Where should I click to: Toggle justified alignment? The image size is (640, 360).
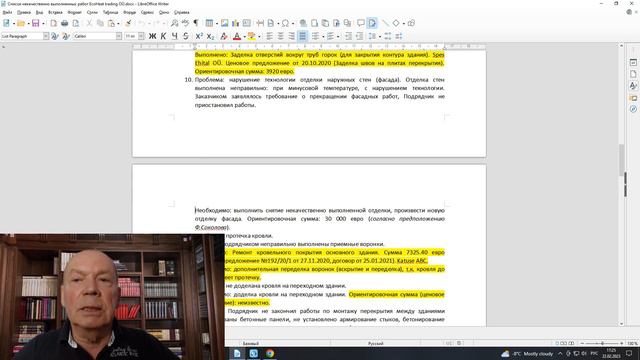(302, 36)
